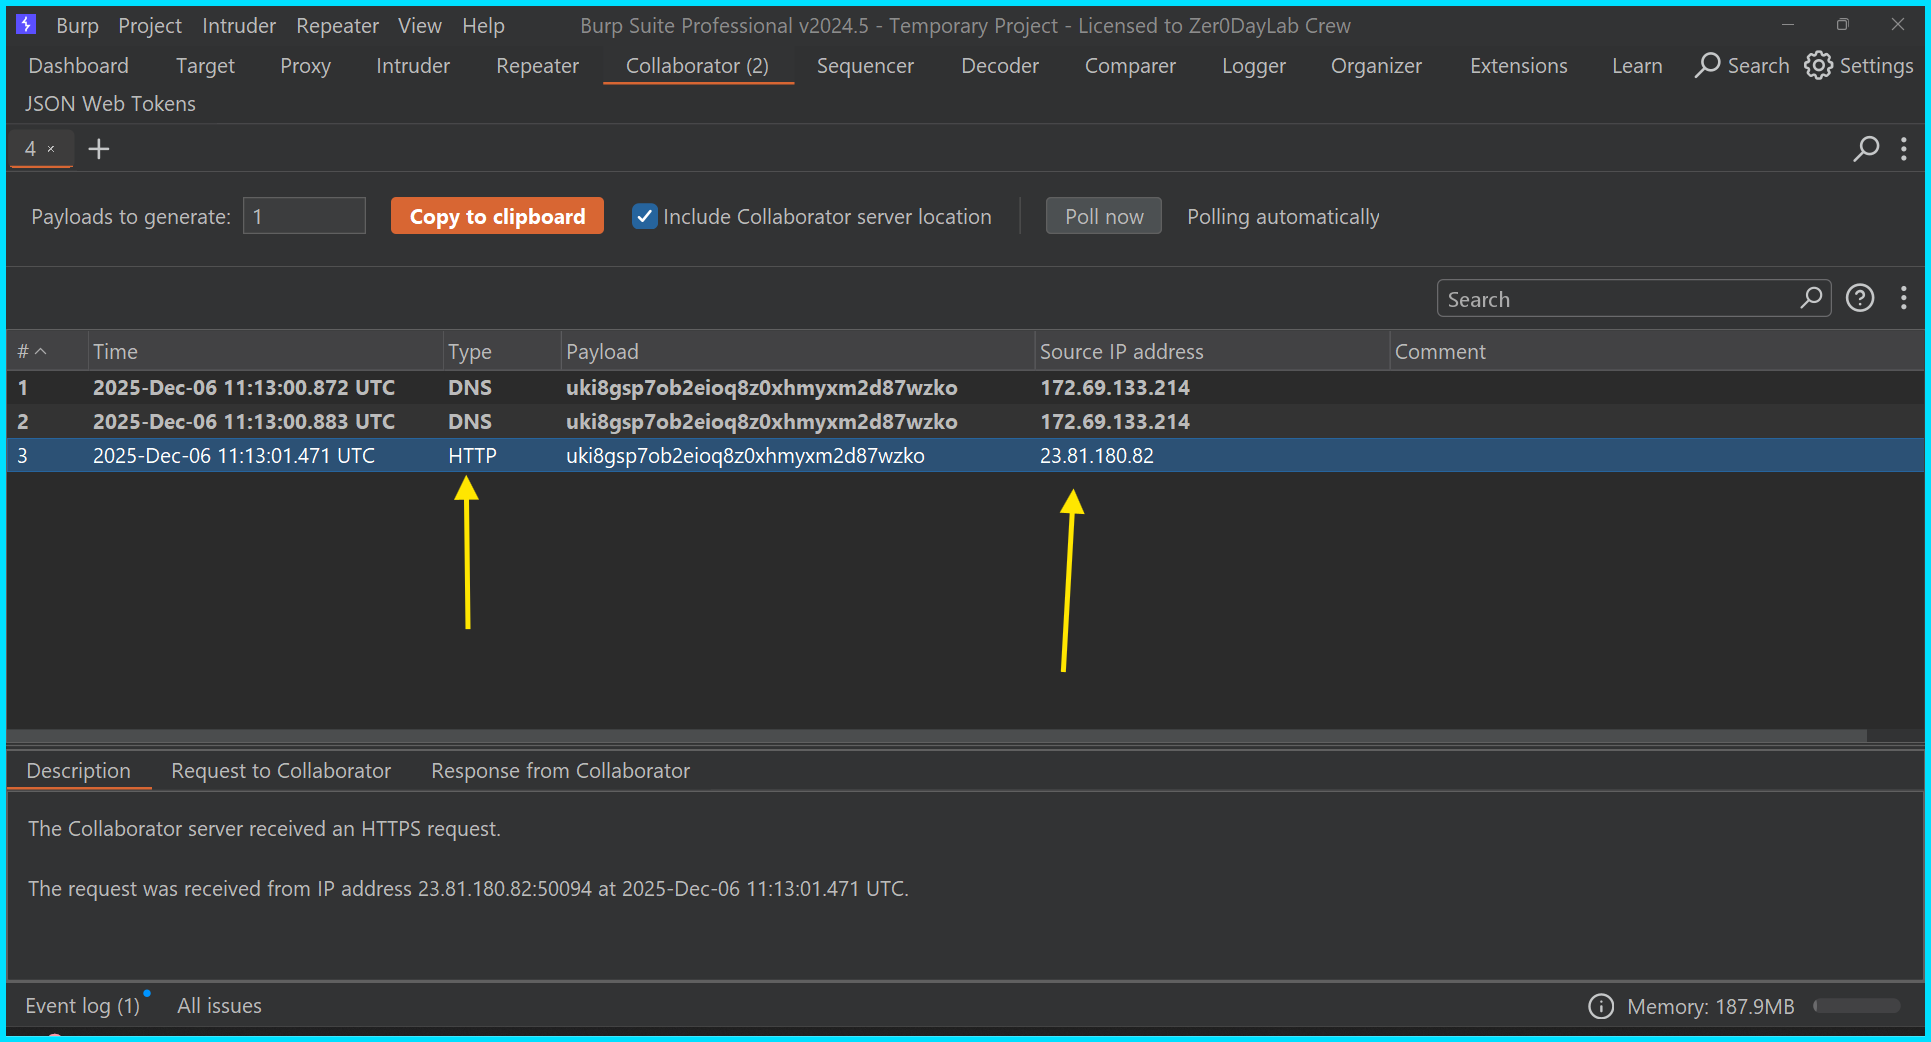Click the memory info icon in status bar
The width and height of the screenshot is (1931, 1042).
[1601, 1006]
